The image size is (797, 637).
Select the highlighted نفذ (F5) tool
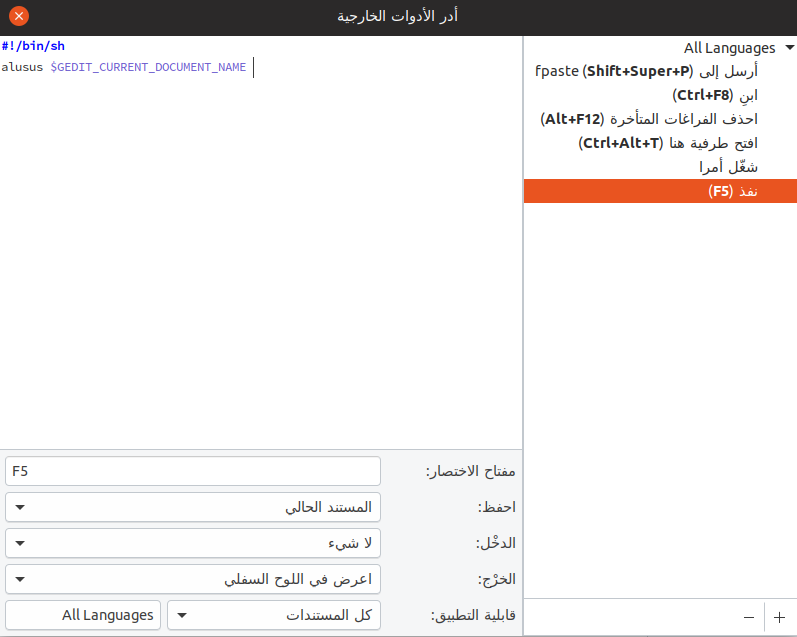(x=733, y=191)
